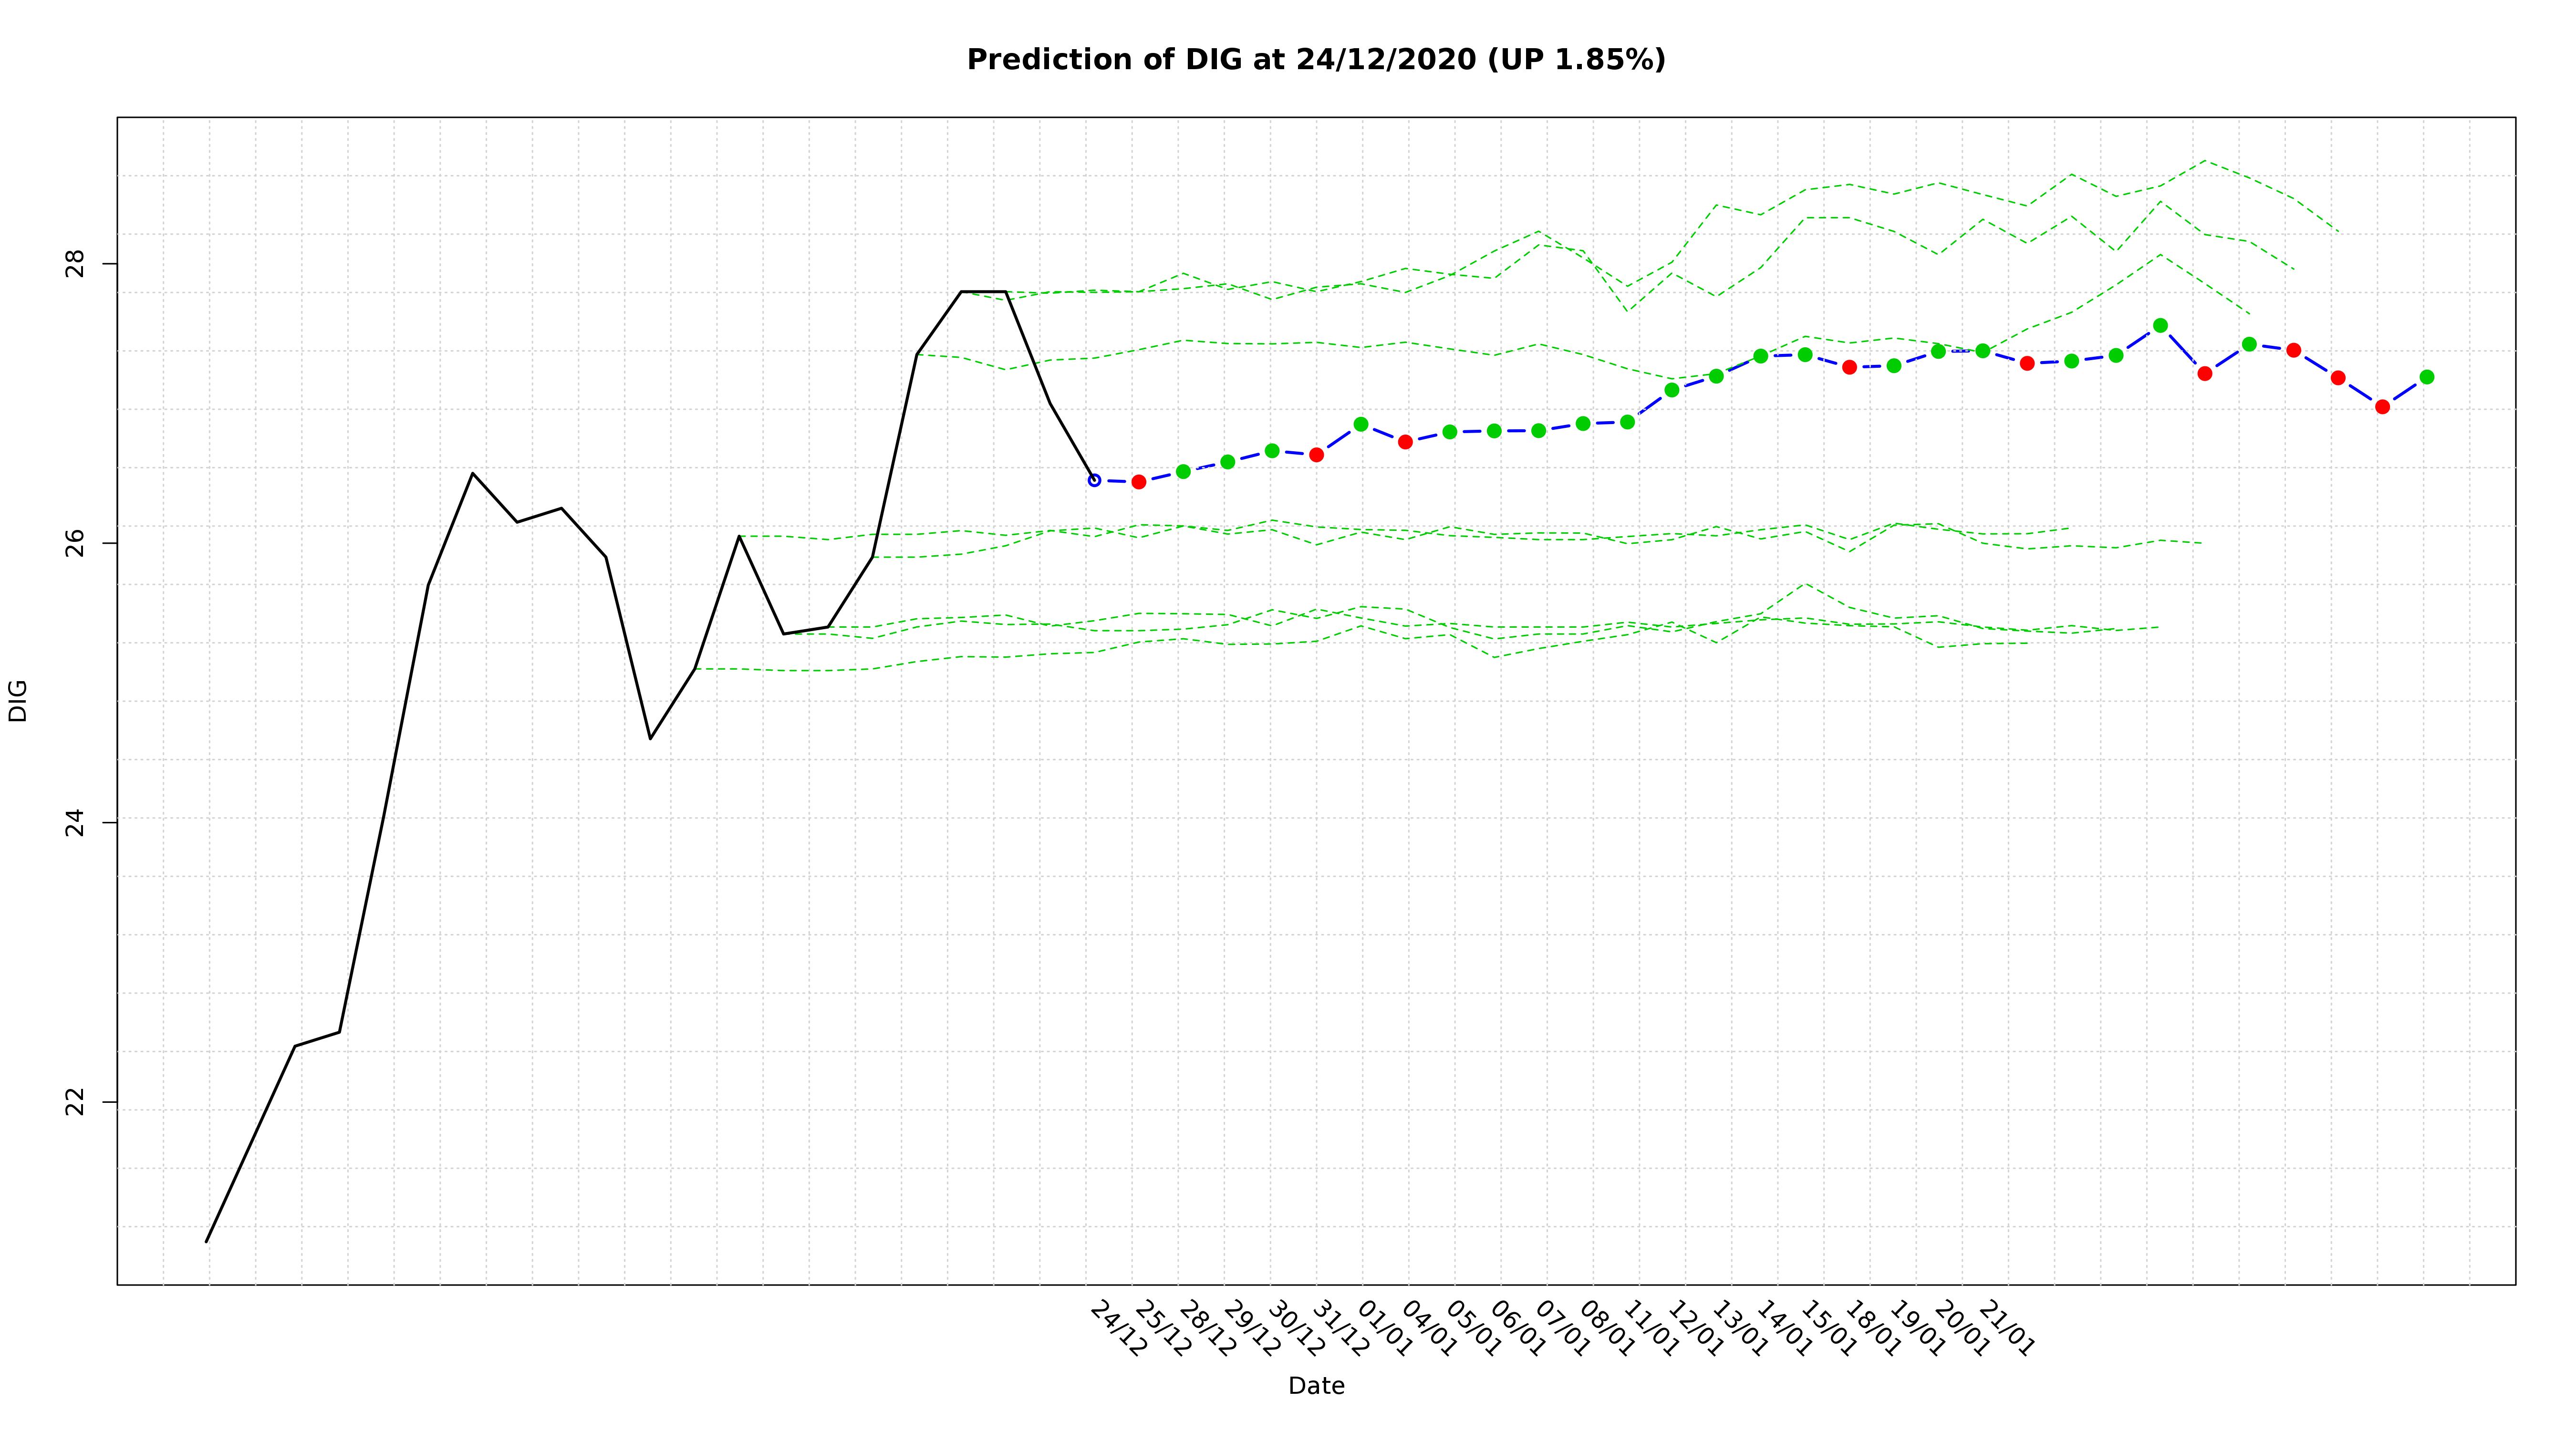The height and width of the screenshot is (1431, 2576).
Task: Click the y-axis tick label 28
Action: (74, 264)
